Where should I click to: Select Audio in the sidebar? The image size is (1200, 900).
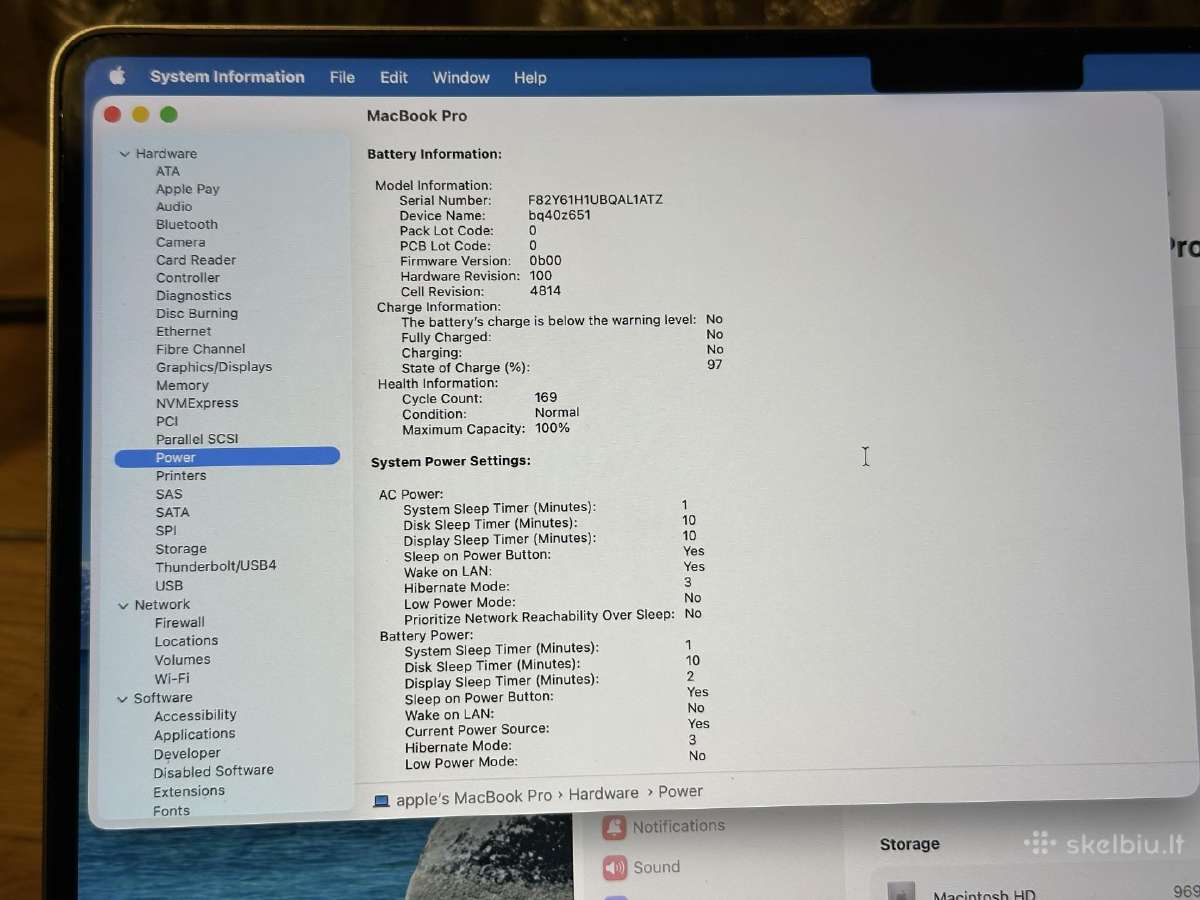(174, 206)
